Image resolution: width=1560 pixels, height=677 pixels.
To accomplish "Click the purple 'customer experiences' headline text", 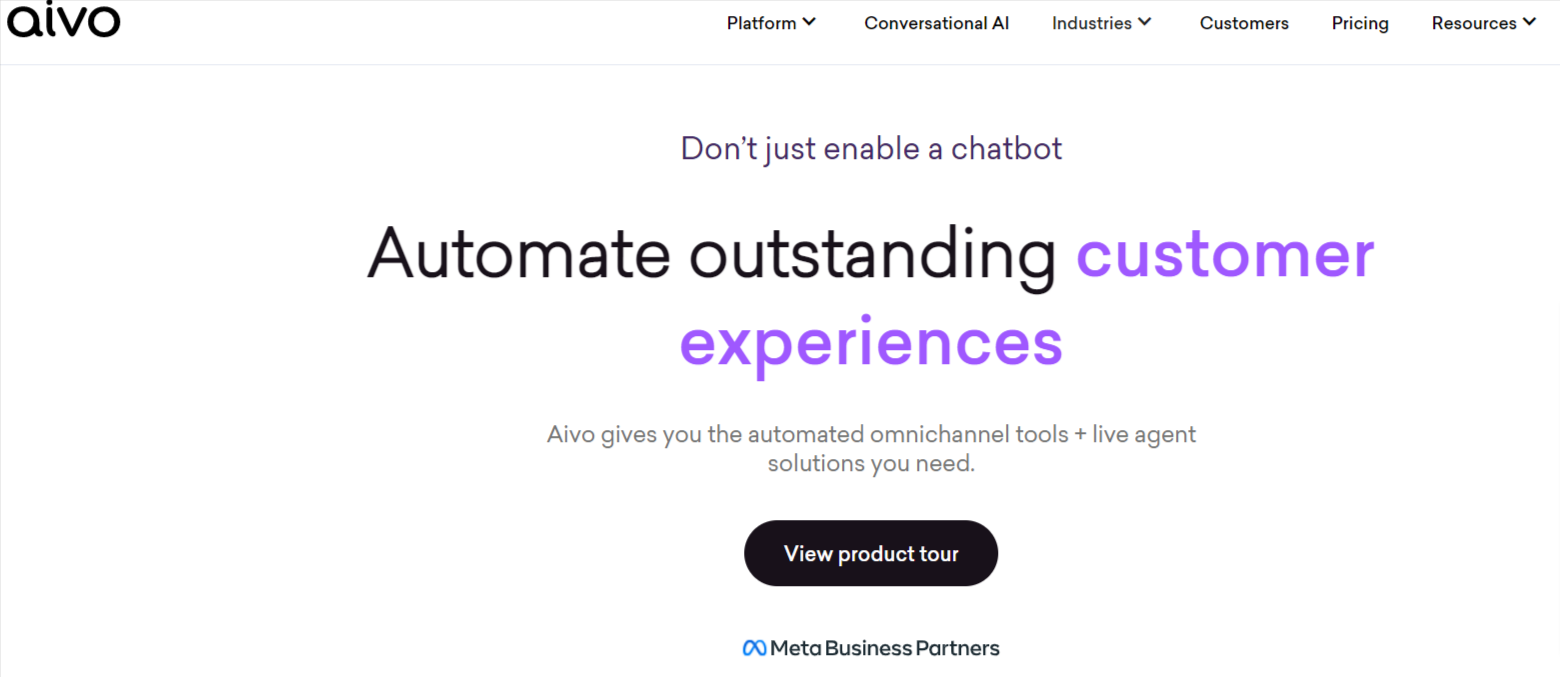I will [1225, 254].
